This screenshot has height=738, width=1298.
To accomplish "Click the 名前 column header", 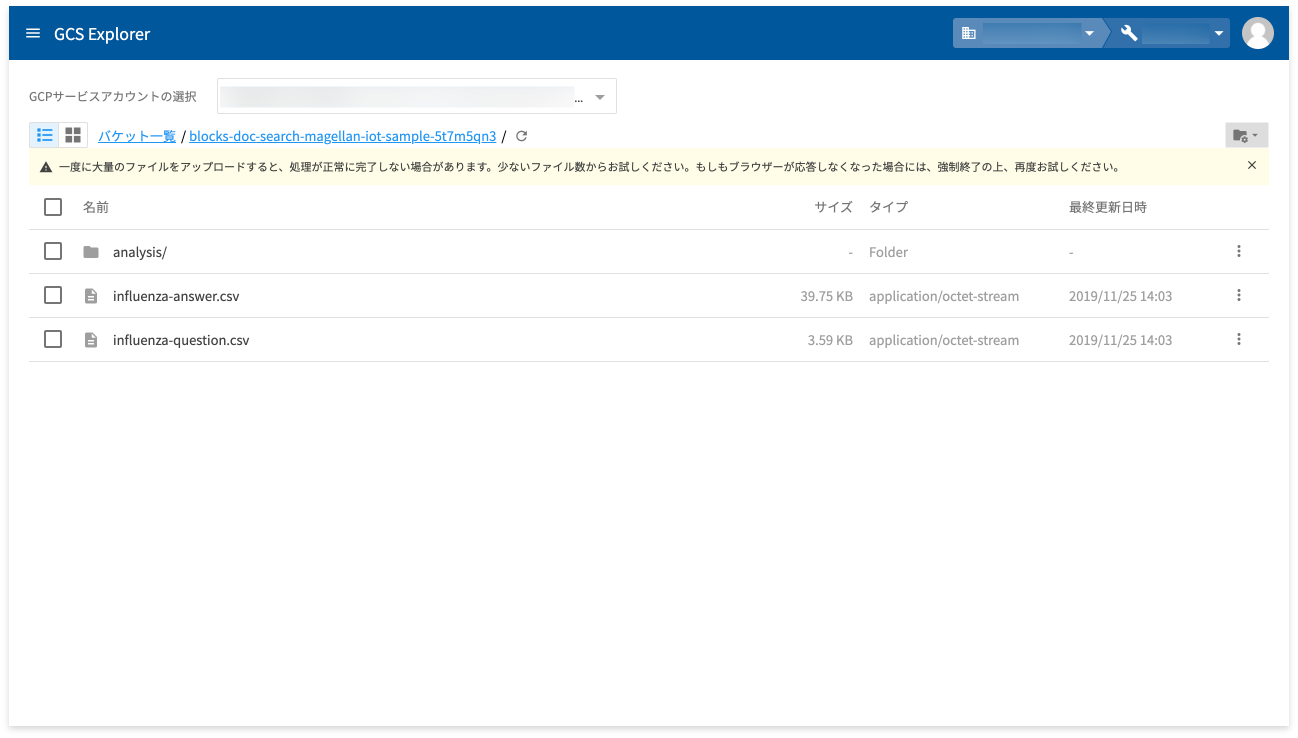I will tap(96, 207).
